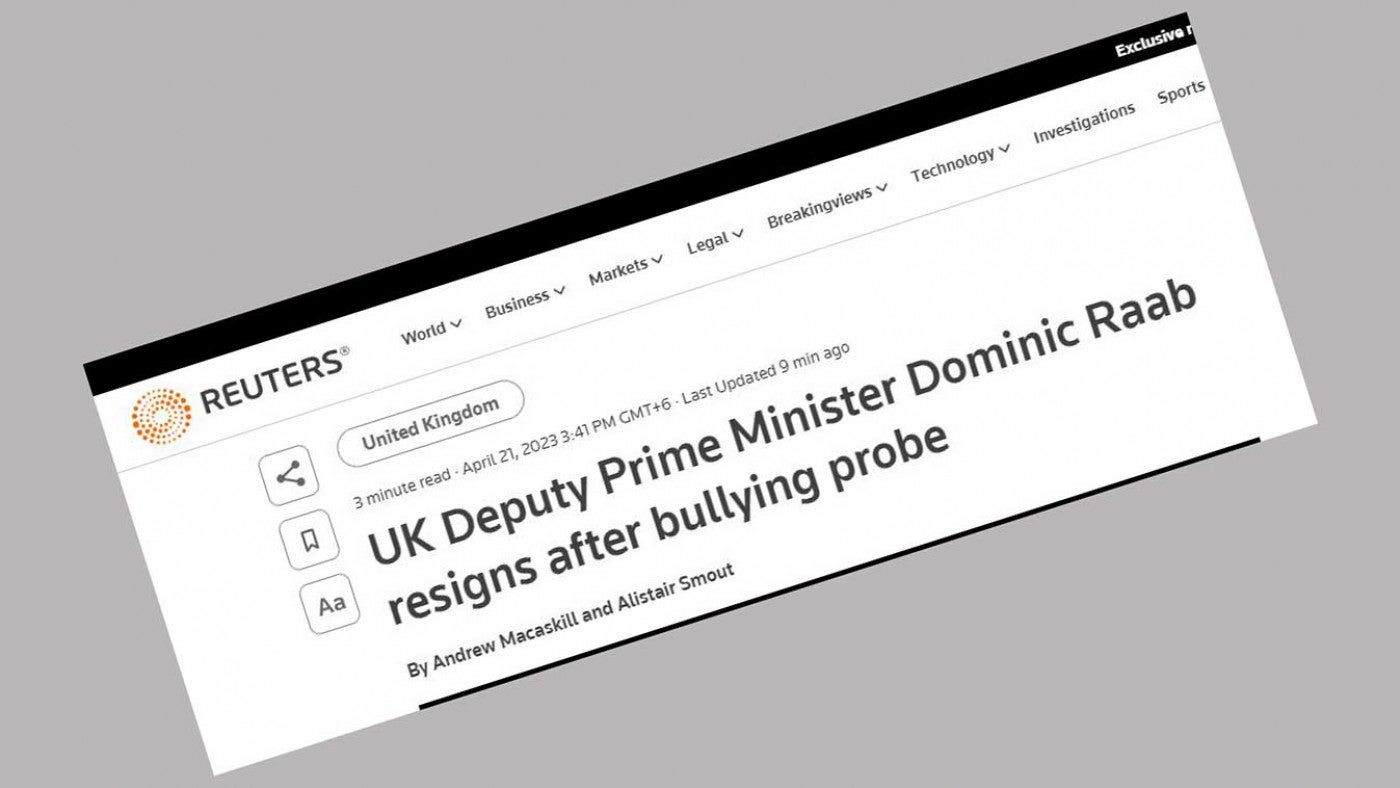Viewport: 1400px width, 788px height.
Task: Go to the Sports section
Action: [1181, 92]
